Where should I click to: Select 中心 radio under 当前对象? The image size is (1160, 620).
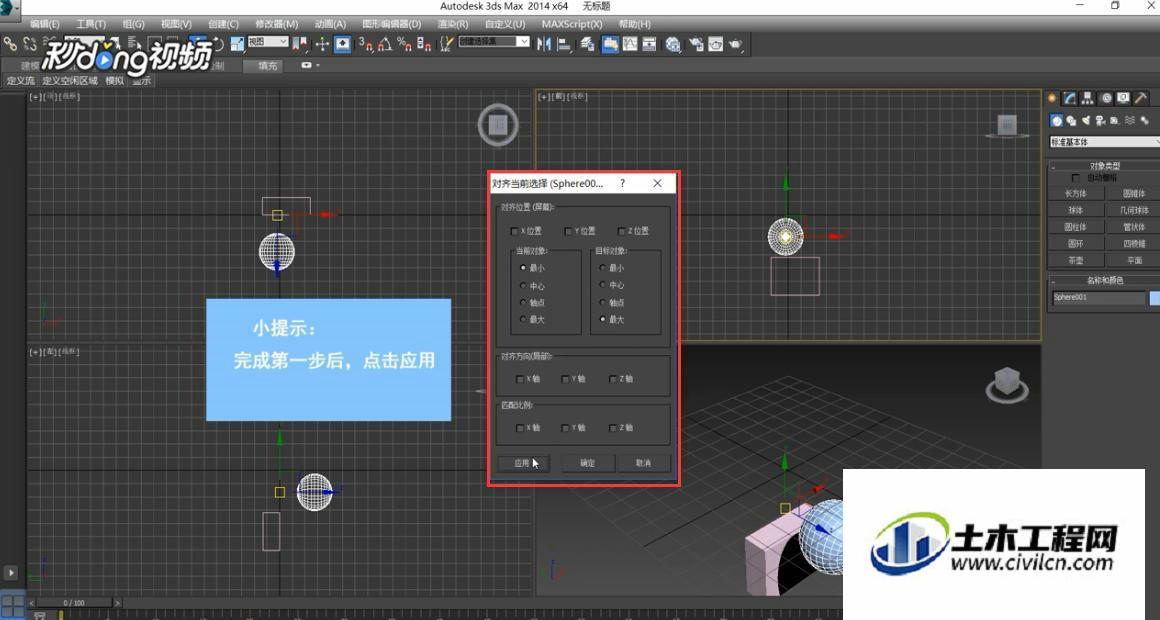point(524,286)
